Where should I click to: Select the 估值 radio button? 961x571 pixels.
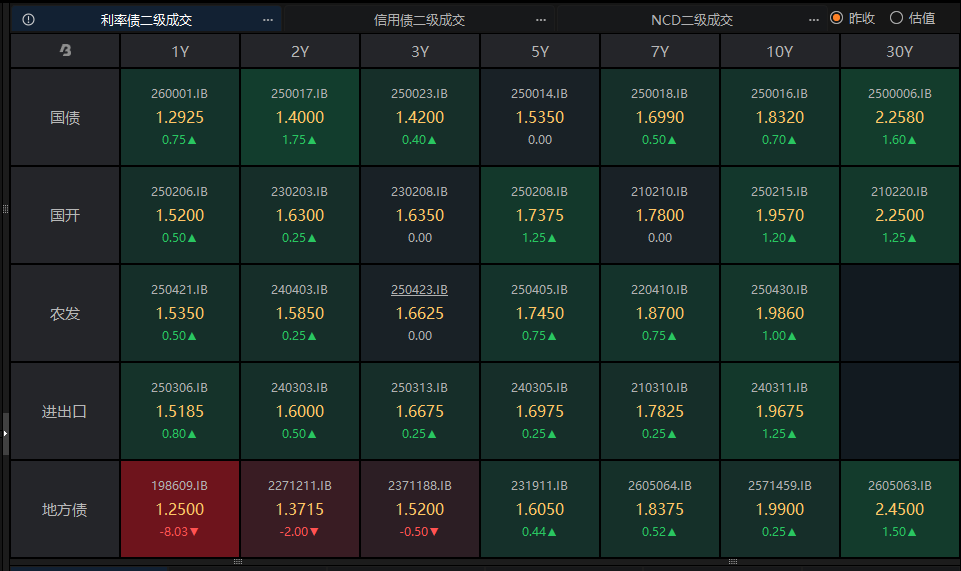pos(895,18)
